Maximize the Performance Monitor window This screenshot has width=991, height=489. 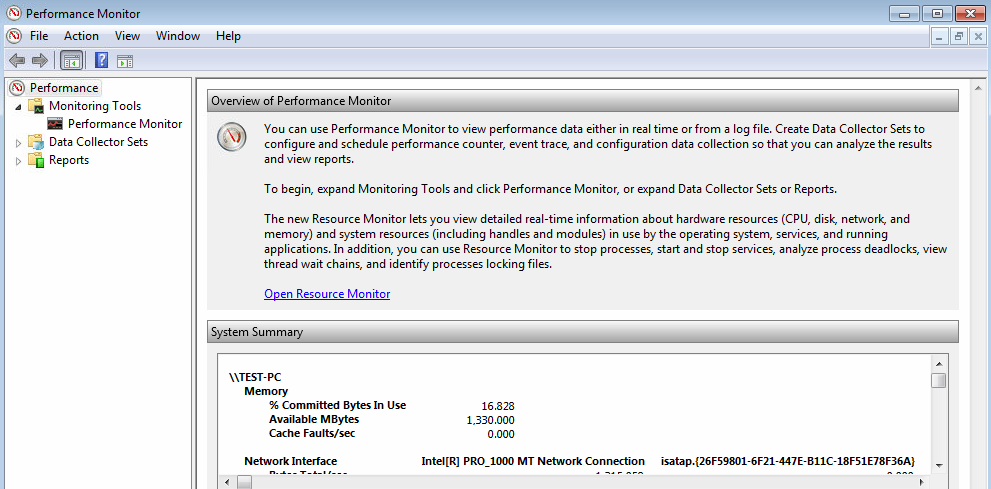coord(937,13)
